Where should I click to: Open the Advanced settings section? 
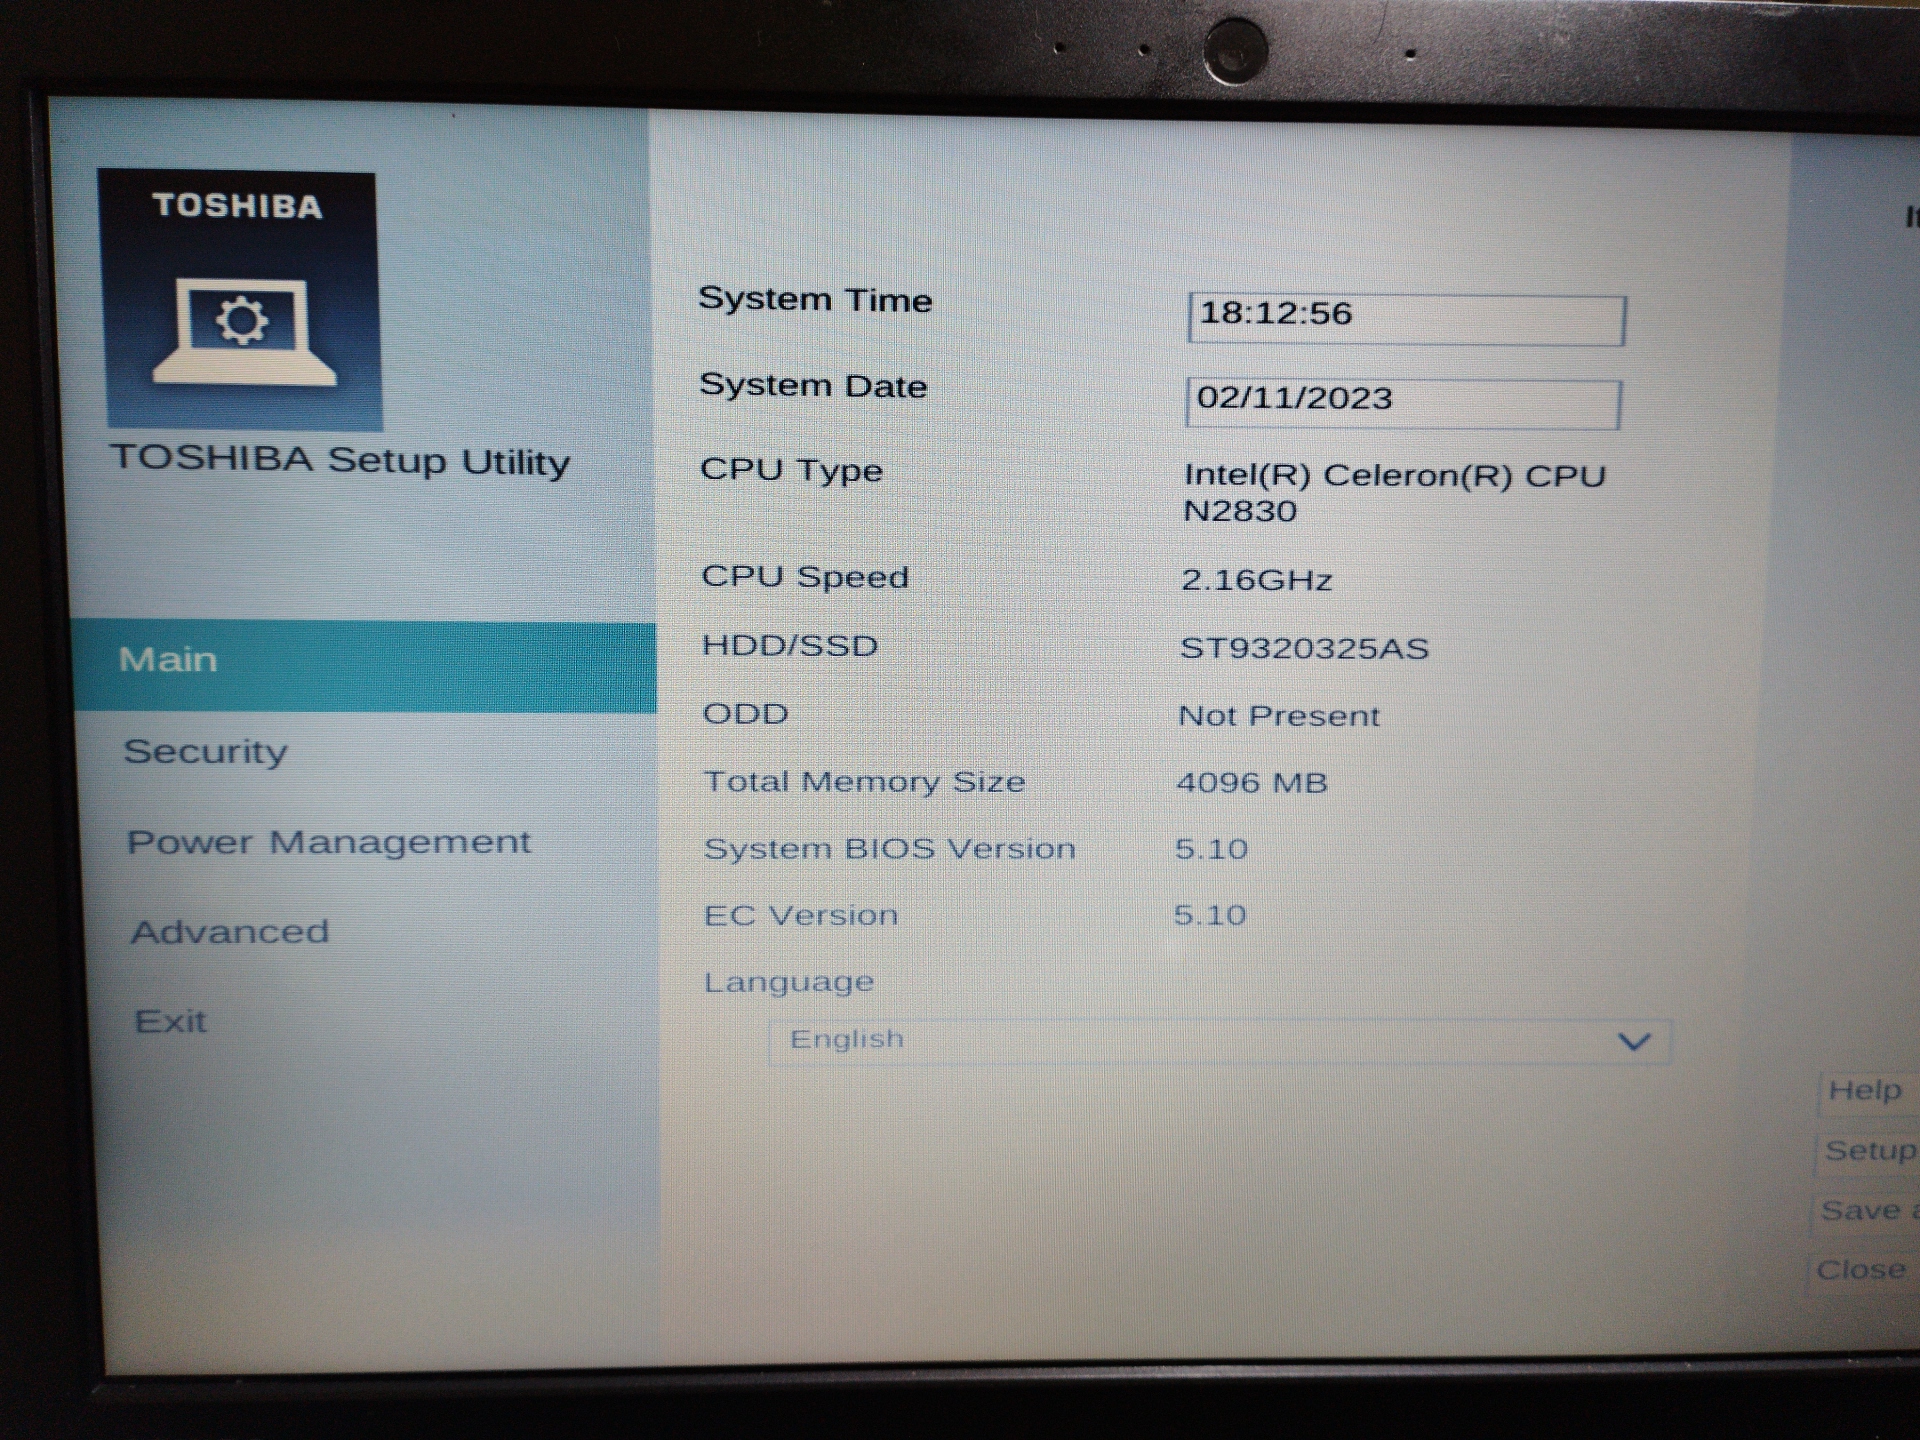tap(229, 932)
